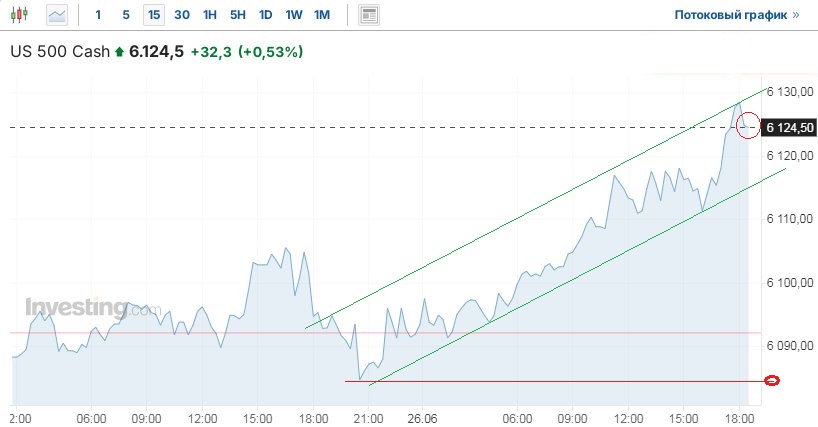Click the 6 124,50 current price label
This screenshot has height=427, width=818.
click(790, 127)
